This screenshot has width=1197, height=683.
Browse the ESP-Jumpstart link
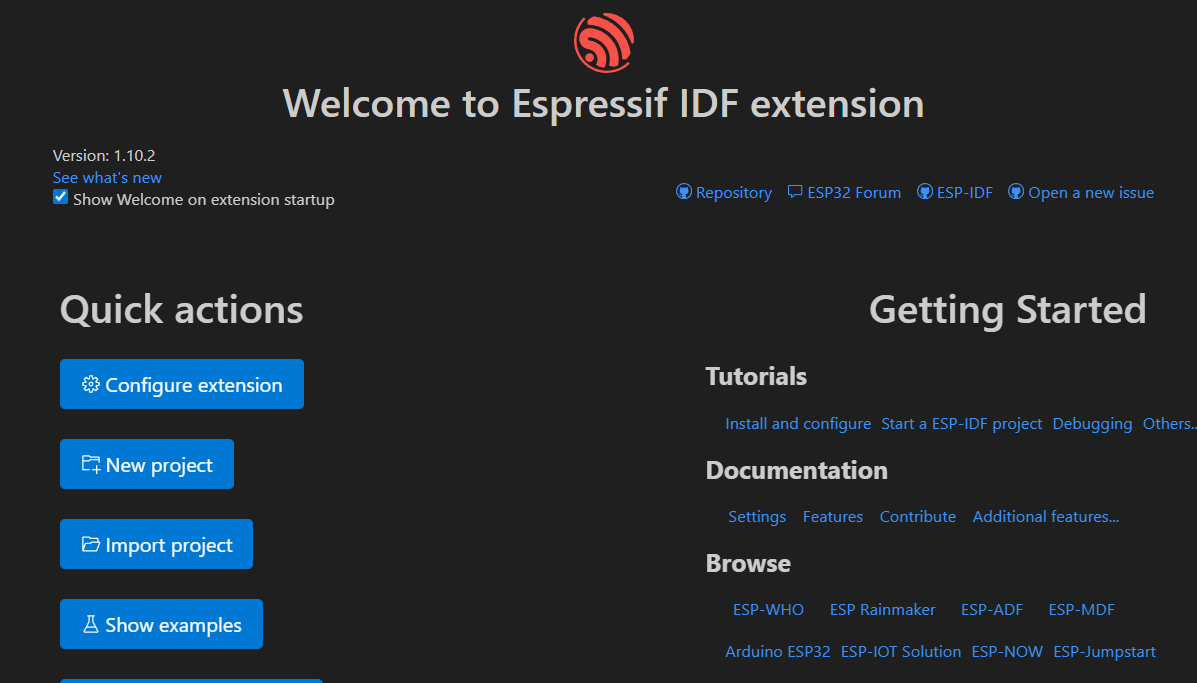coord(1105,652)
